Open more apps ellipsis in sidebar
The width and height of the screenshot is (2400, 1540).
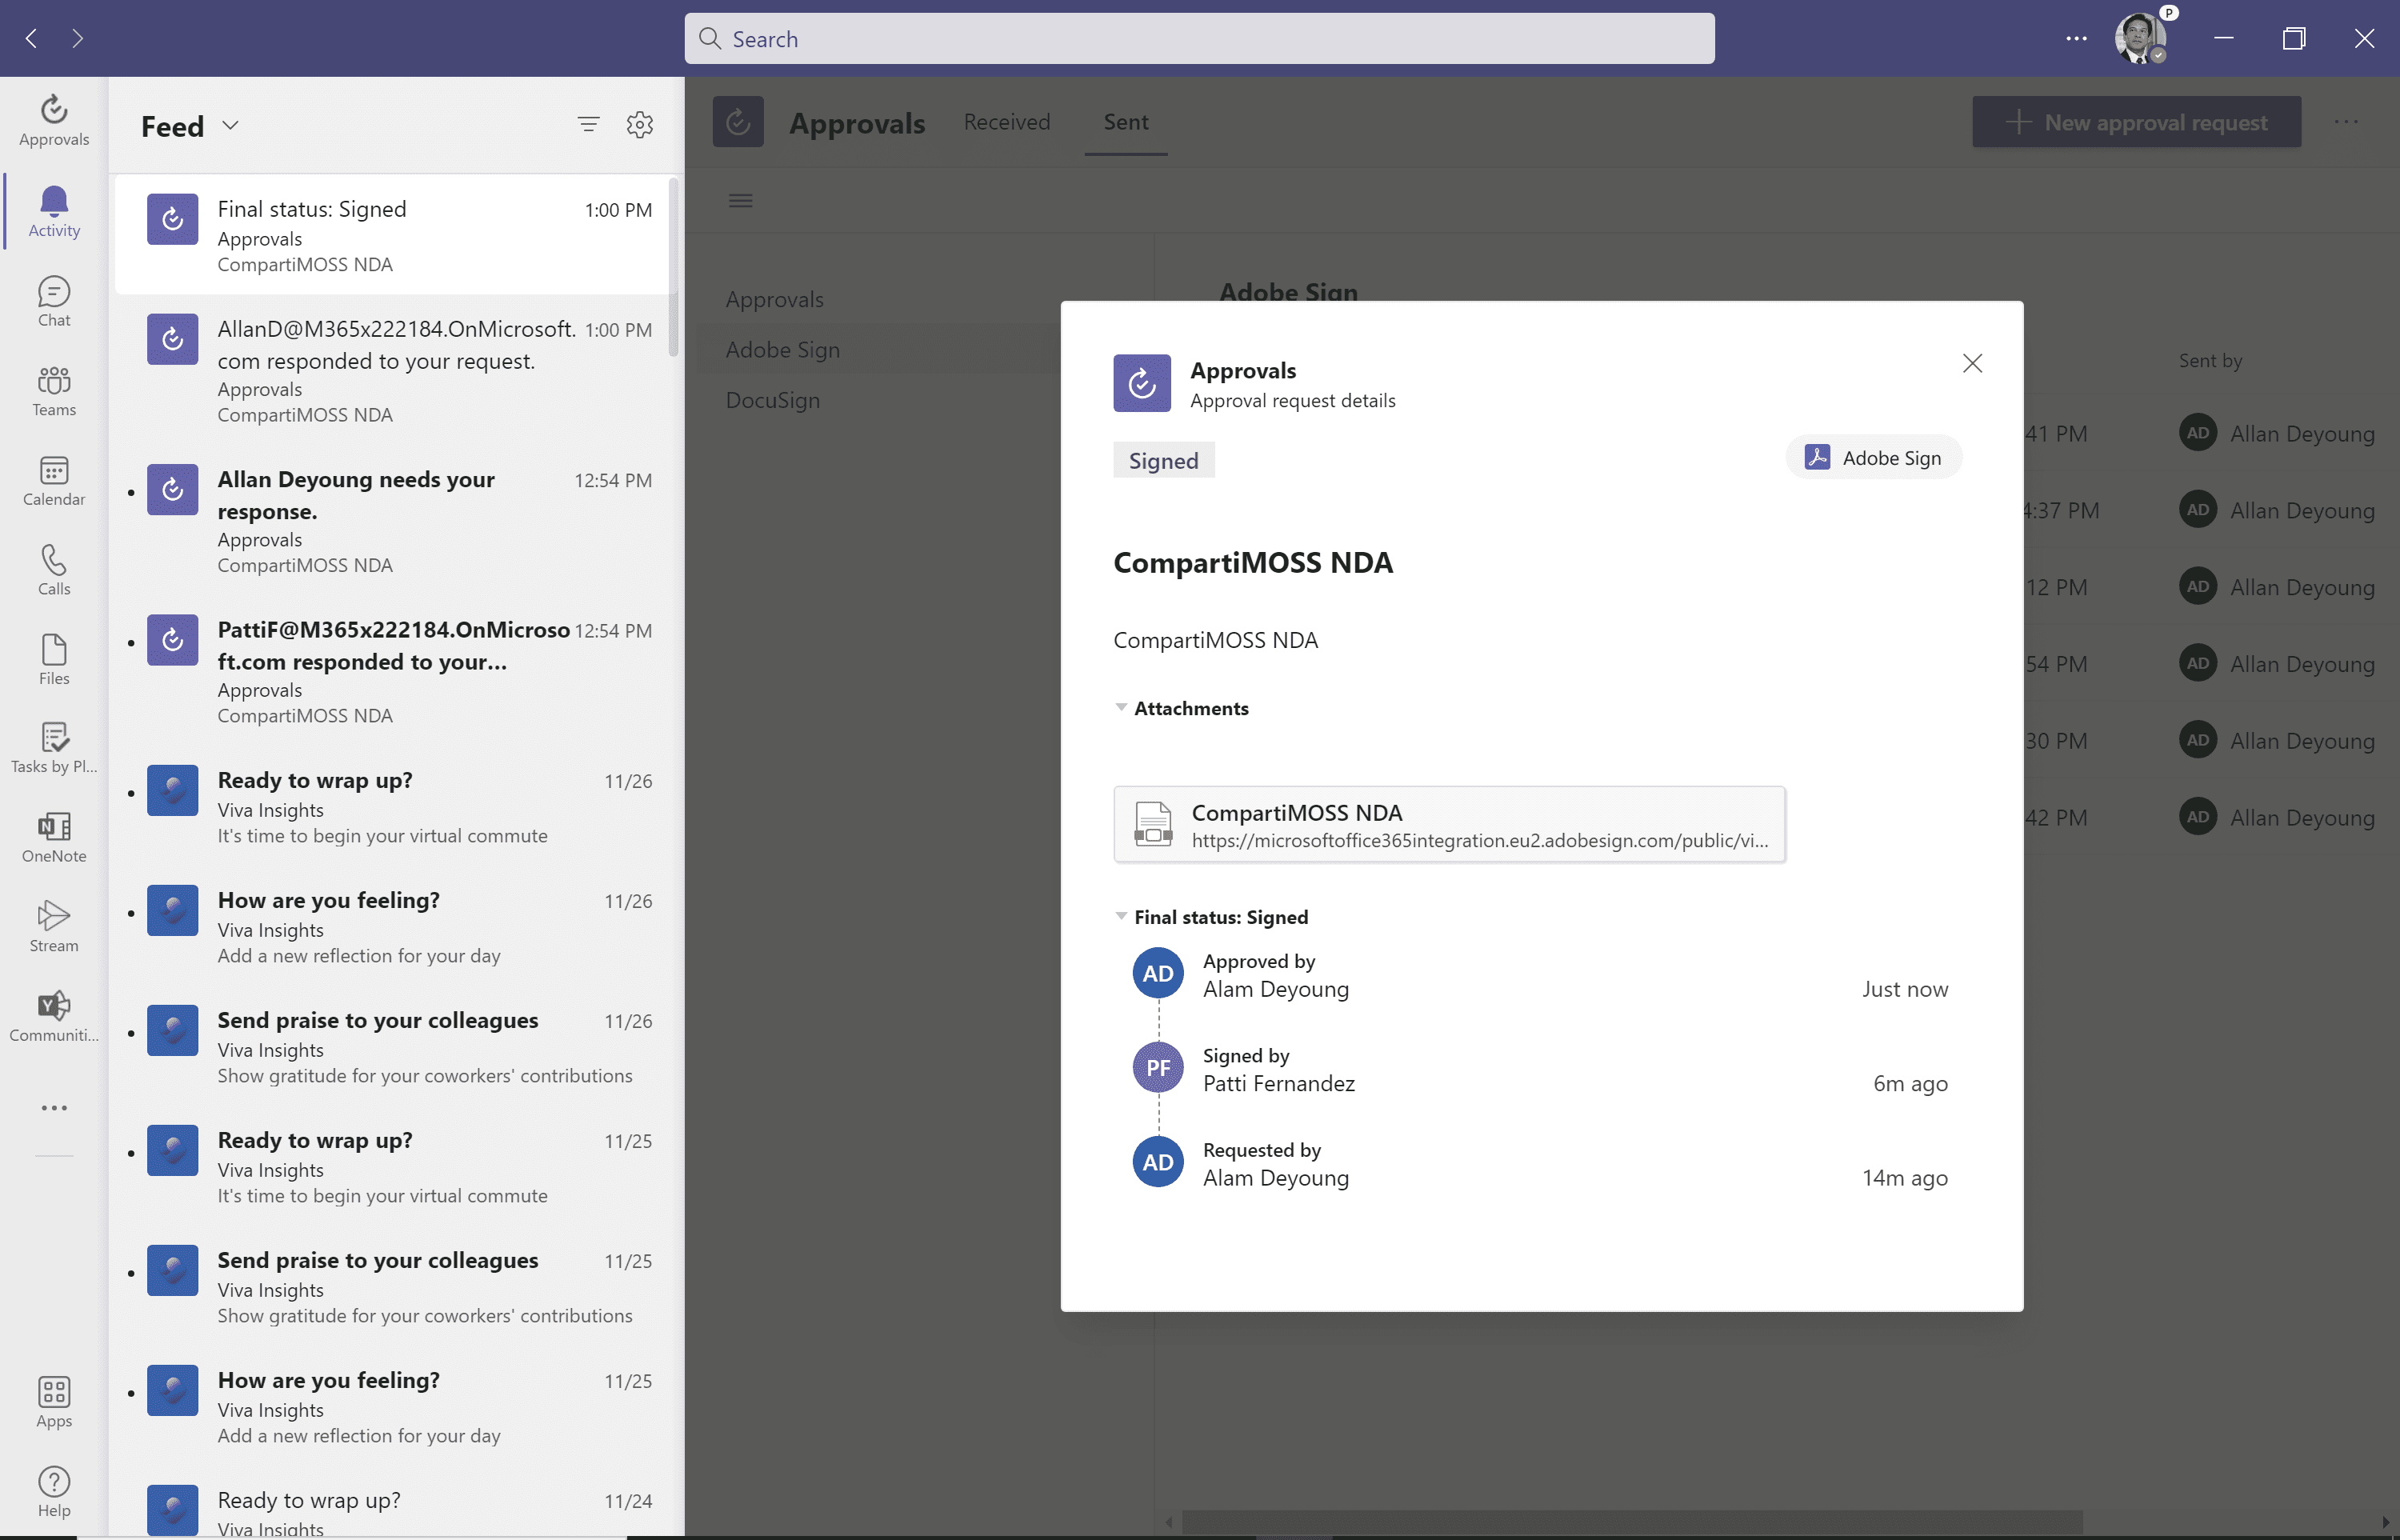[x=54, y=1108]
